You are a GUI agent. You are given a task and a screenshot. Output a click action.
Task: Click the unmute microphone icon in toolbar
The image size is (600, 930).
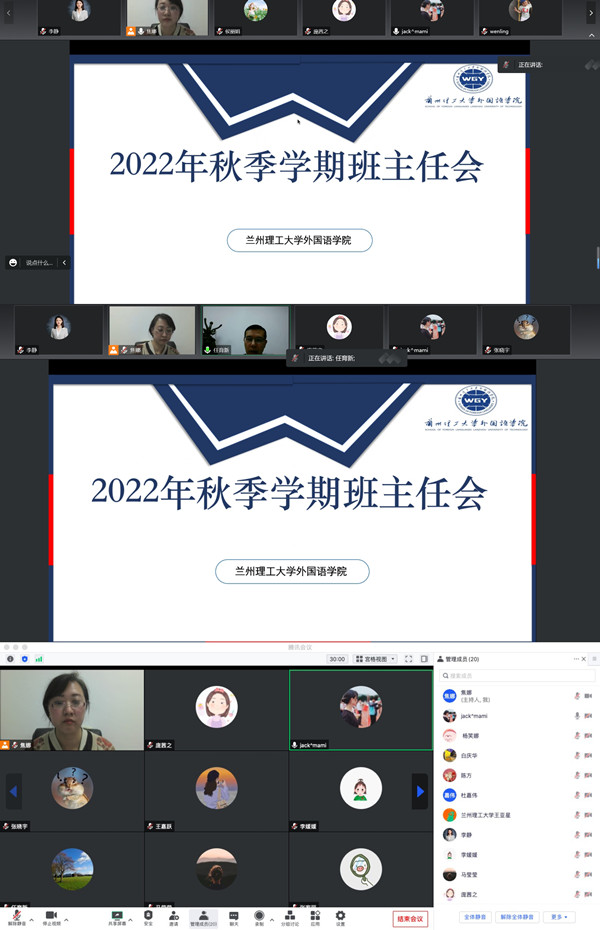[15, 915]
